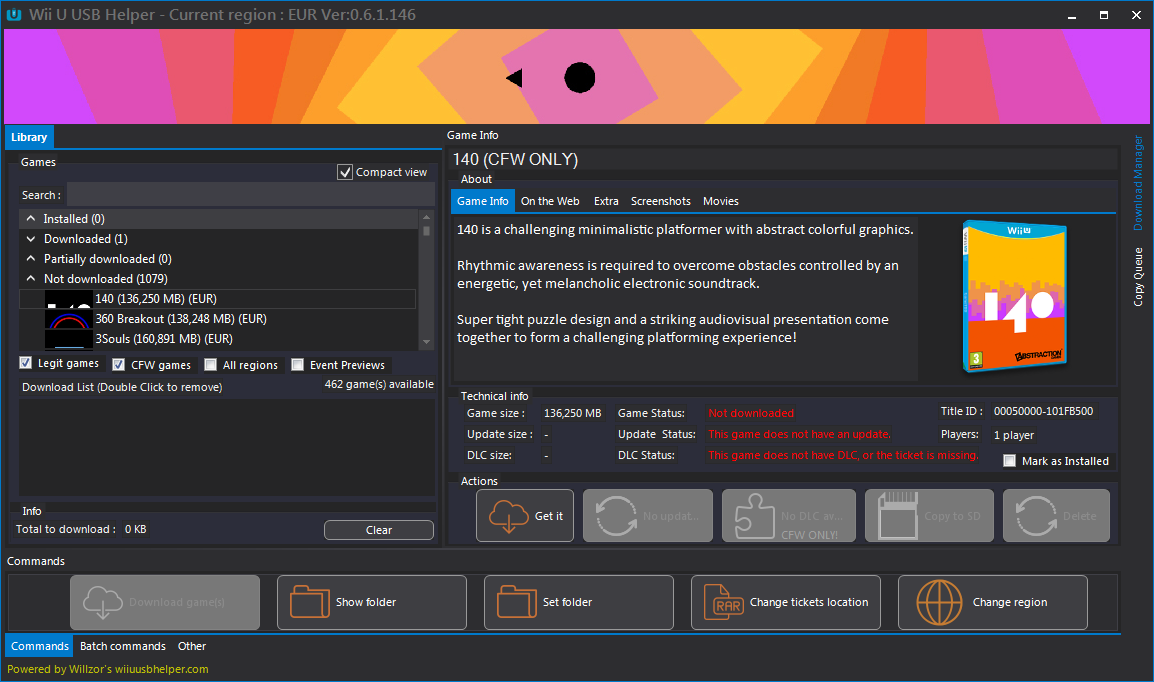Enable the All regions checkbox

210,365
